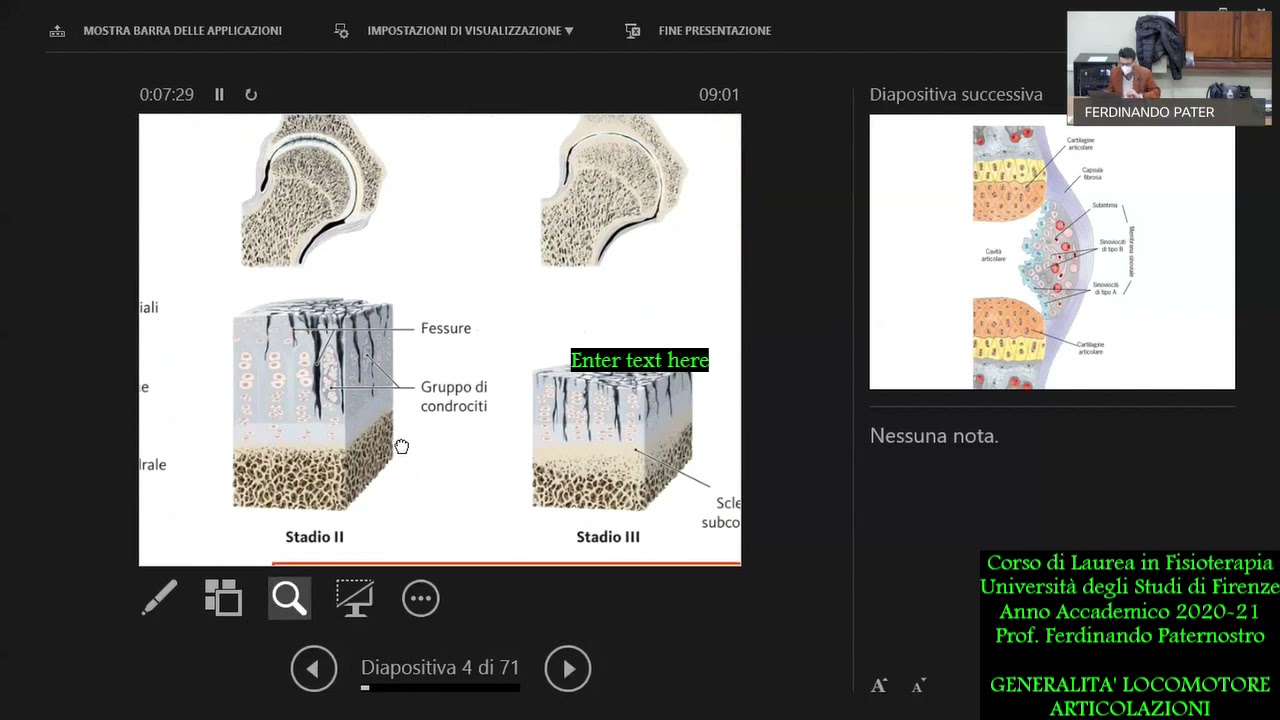Click the slide progress bar under the counter
The height and width of the screenshot is (720, 1280).
pos(440,688)
